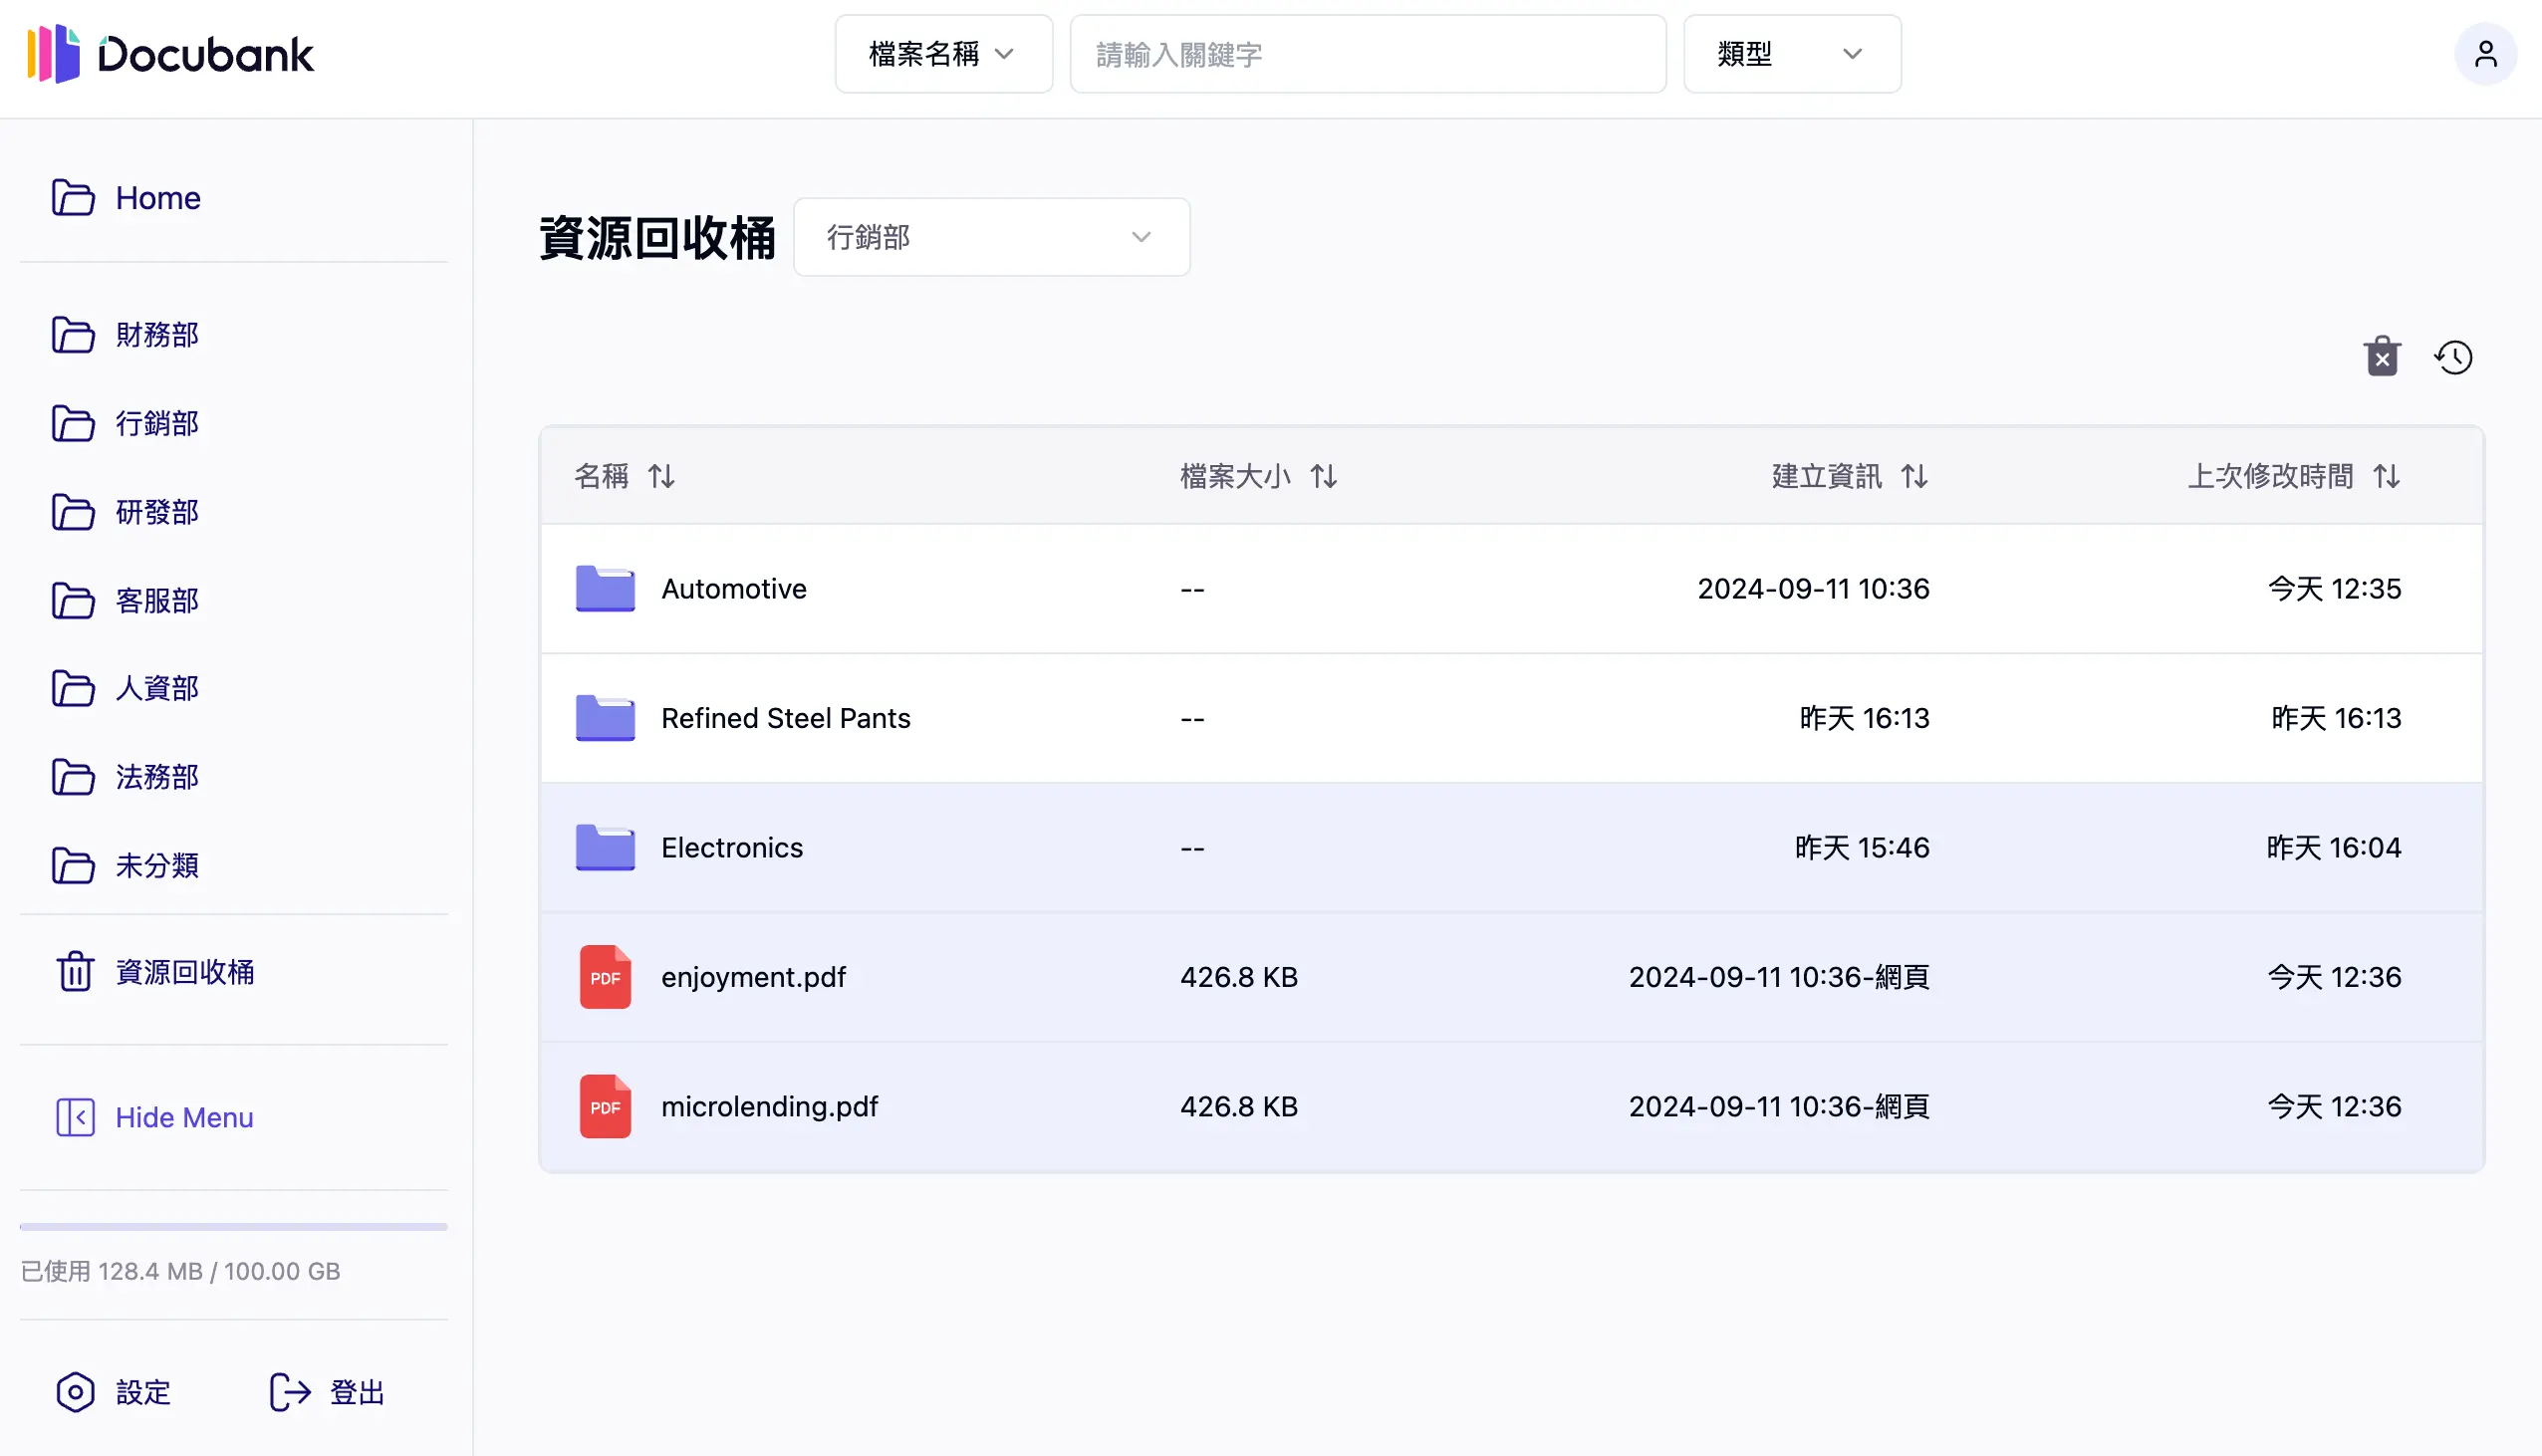This screenshot has height=1456, width=2542.
Task: Click the permanently delete trash icon above list
Action: (x=2383, y=356)
